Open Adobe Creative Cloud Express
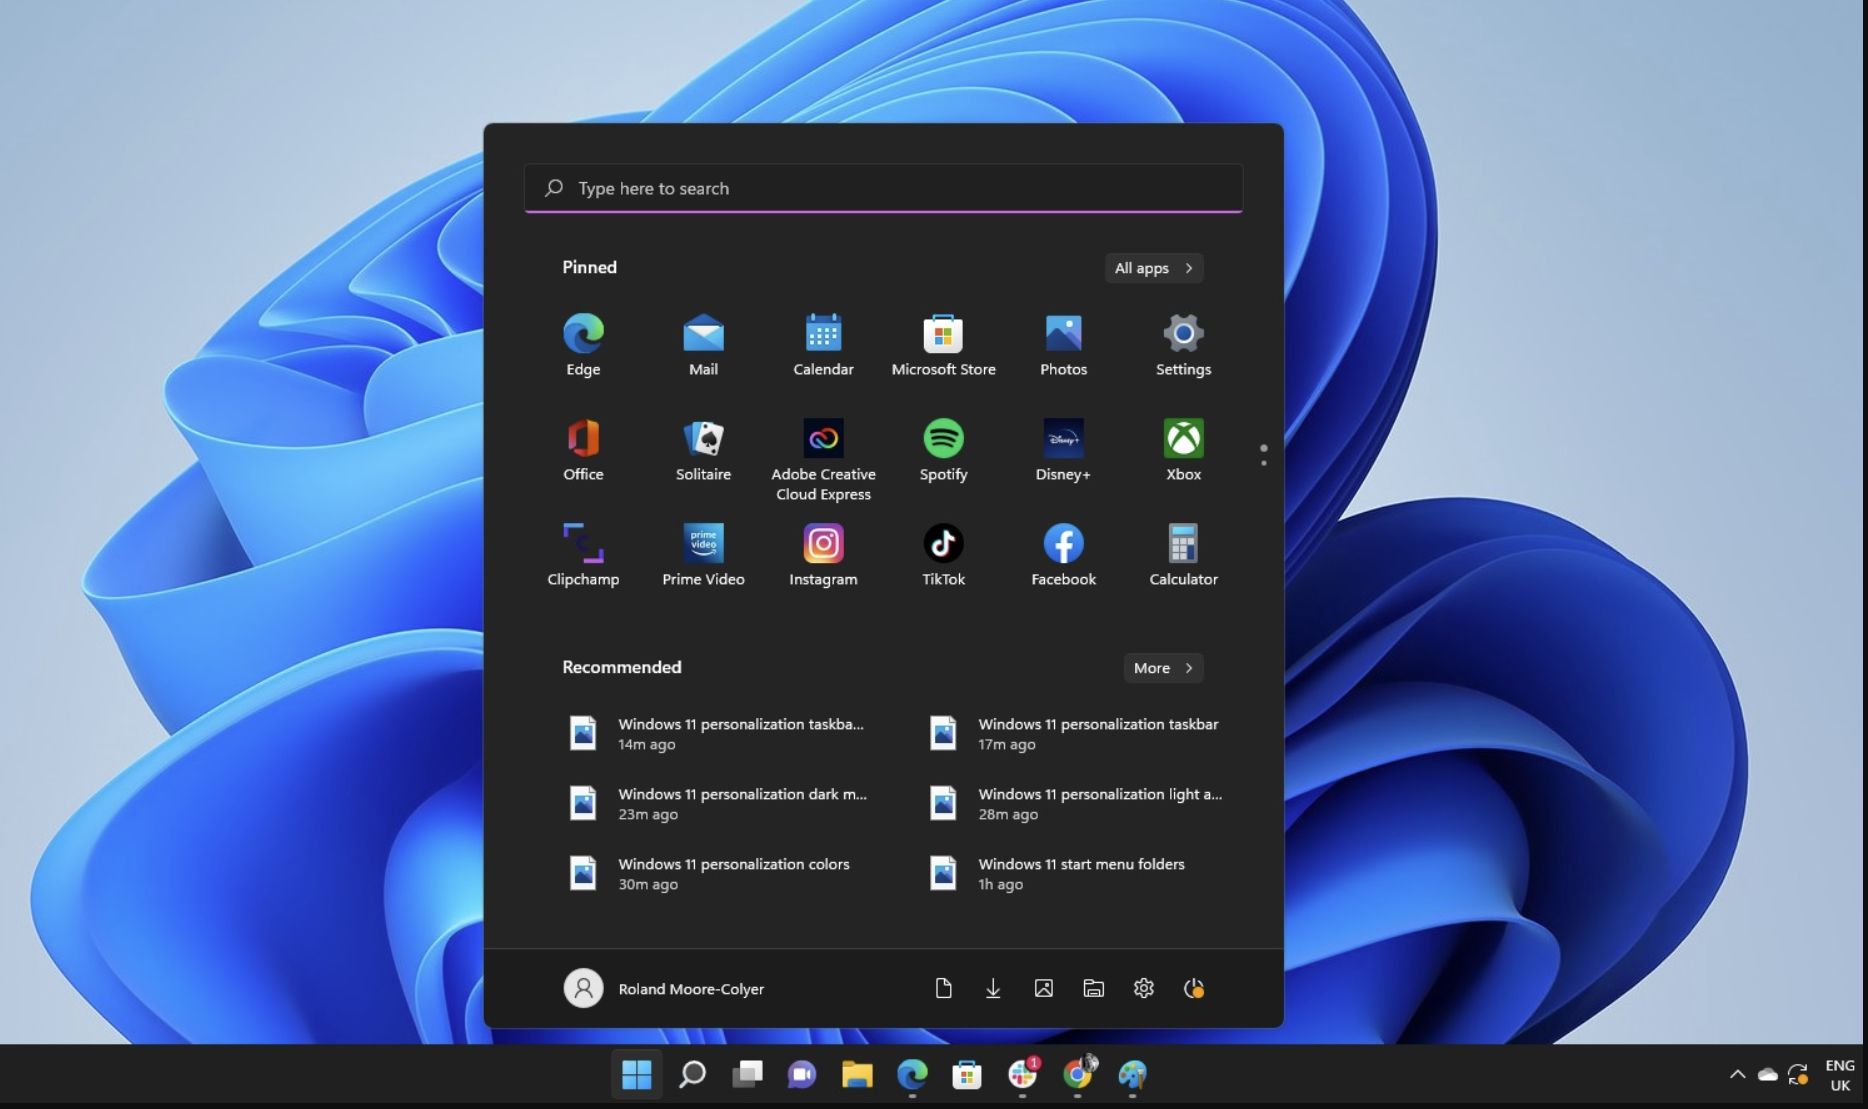1868x1109 pixels. (x=823, y=460)
